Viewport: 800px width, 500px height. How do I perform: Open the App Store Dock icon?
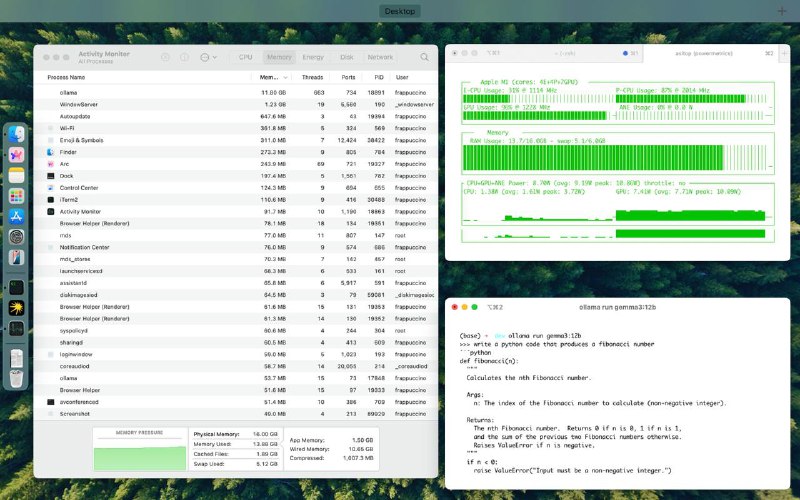16,216
